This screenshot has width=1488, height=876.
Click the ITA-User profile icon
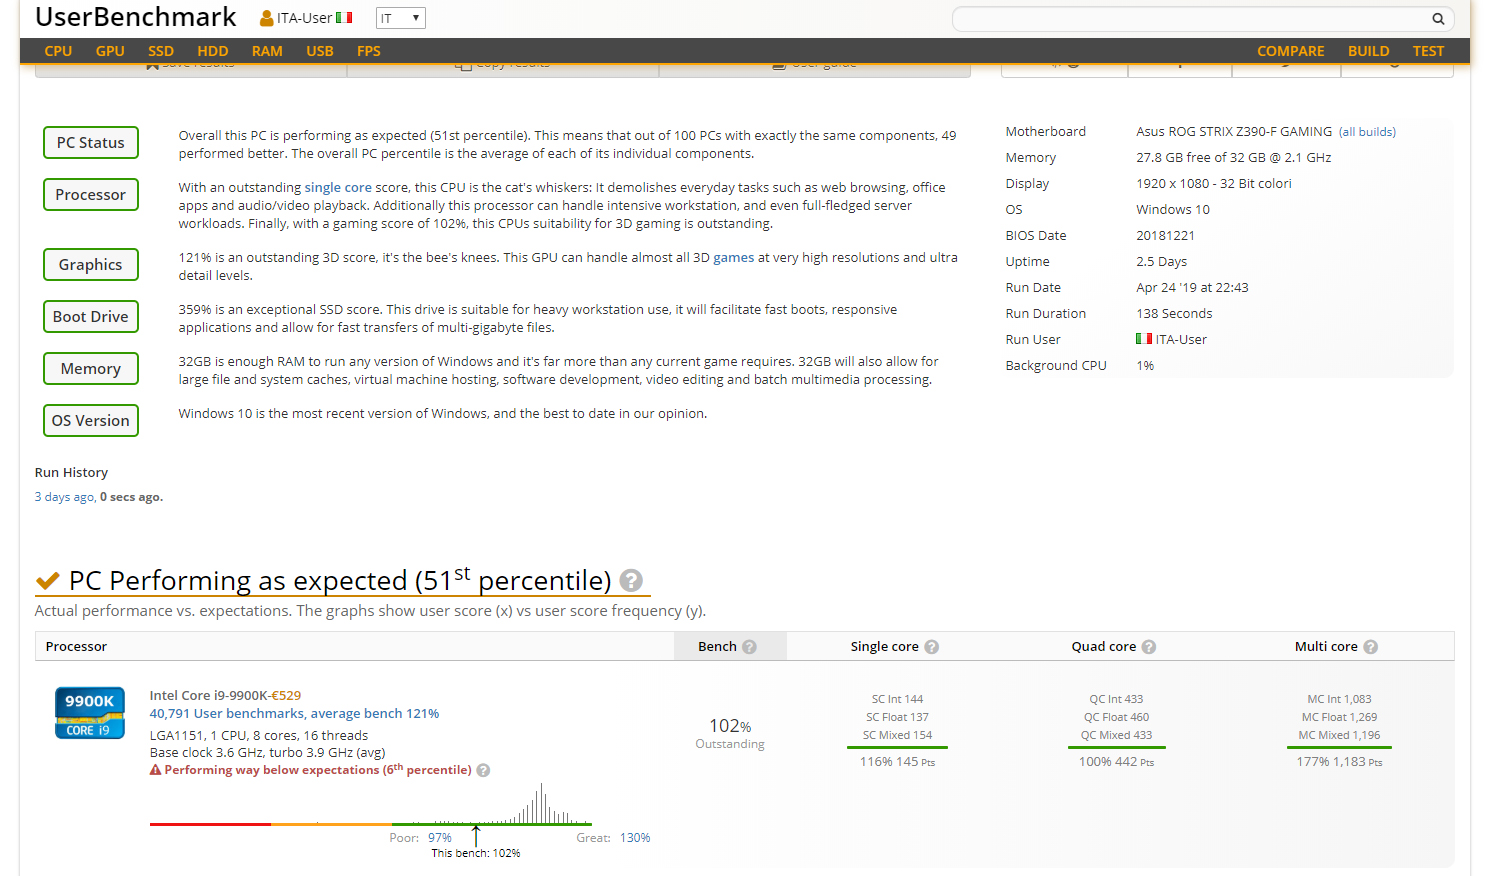(266, 18)
